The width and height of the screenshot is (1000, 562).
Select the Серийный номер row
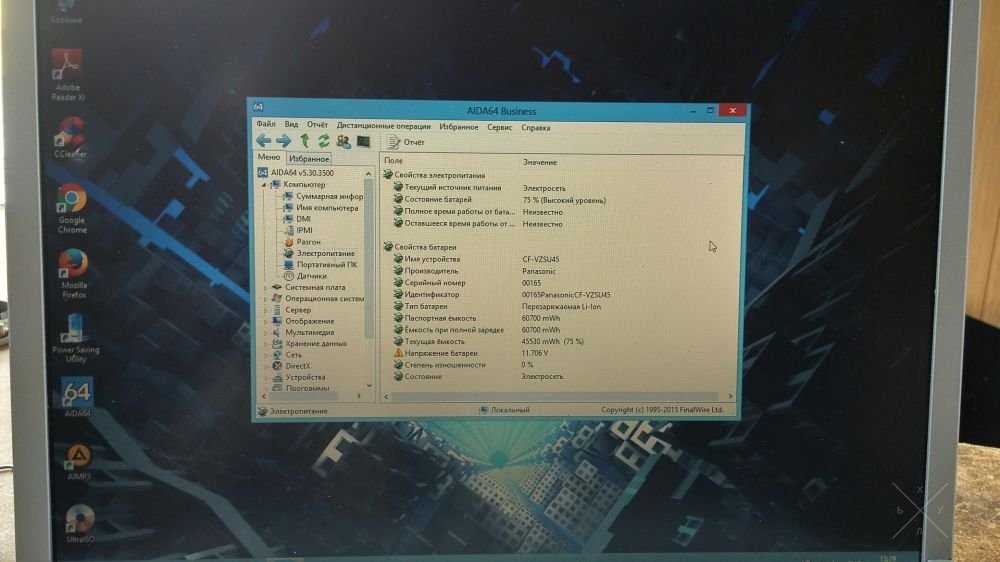467,283
